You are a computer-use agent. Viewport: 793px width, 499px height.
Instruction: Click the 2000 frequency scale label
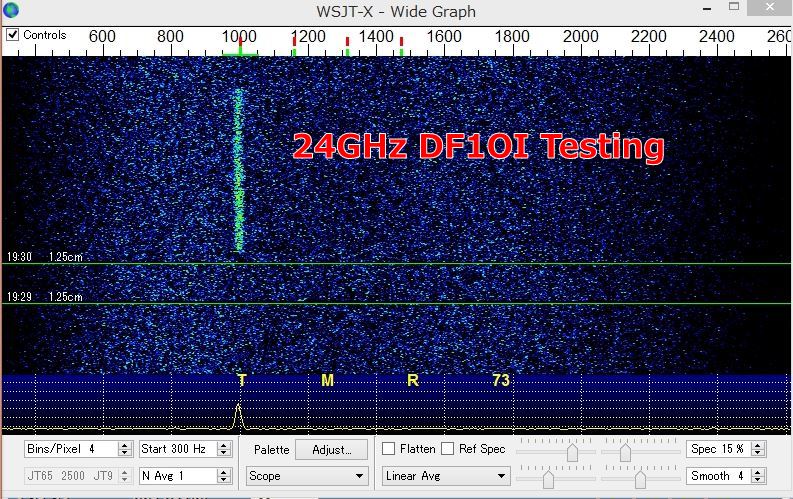581,36
